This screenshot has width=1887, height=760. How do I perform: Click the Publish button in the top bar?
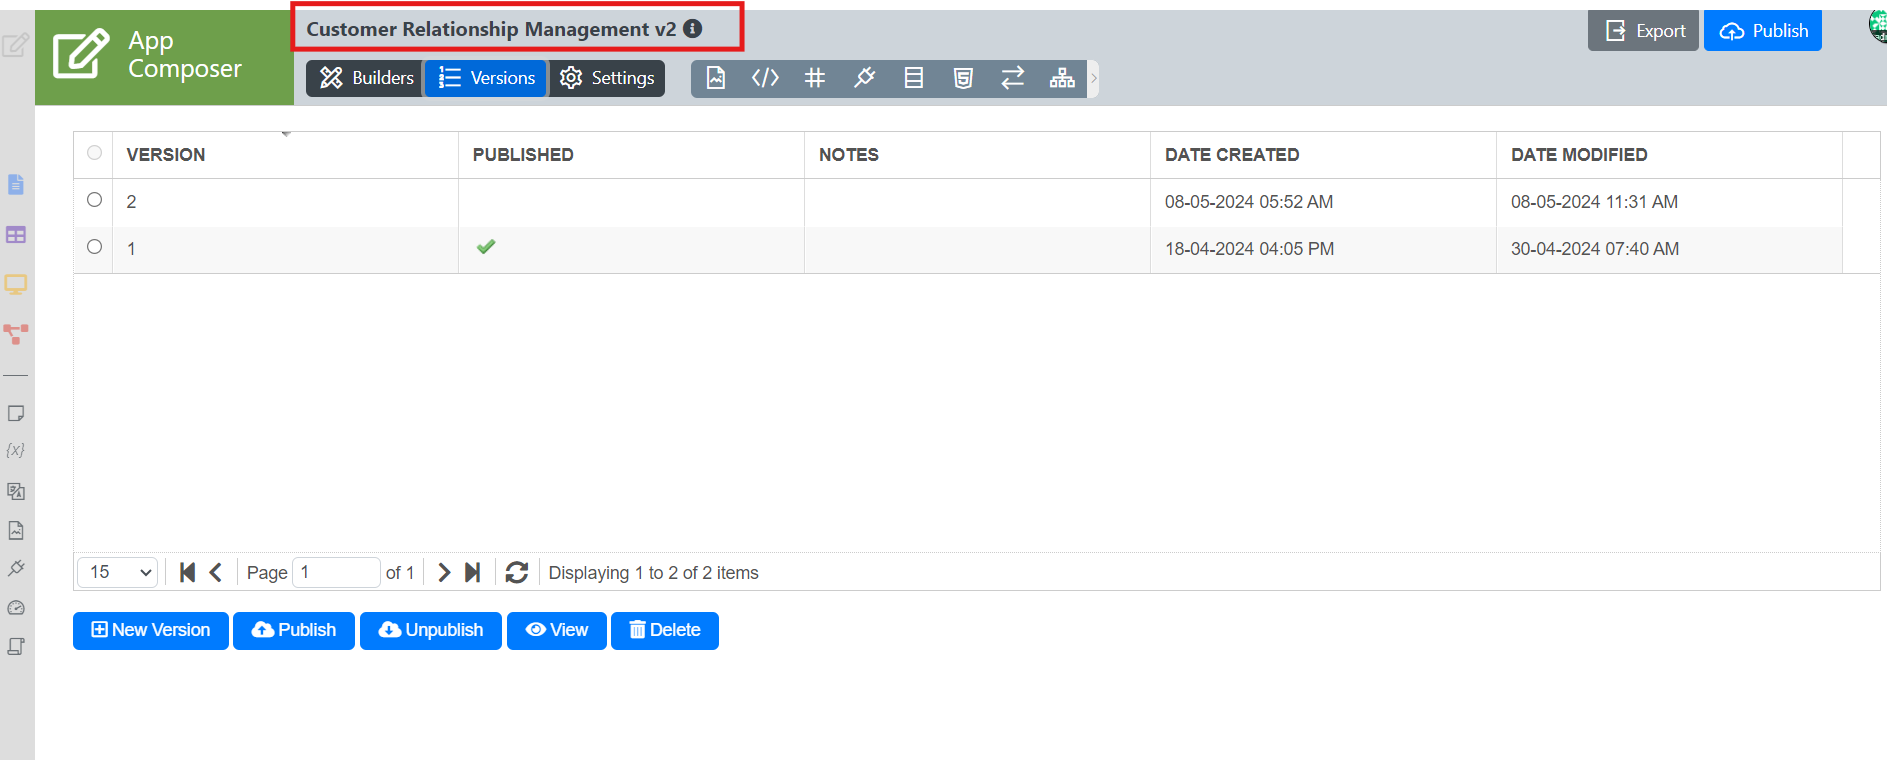tap(1763, 31)
